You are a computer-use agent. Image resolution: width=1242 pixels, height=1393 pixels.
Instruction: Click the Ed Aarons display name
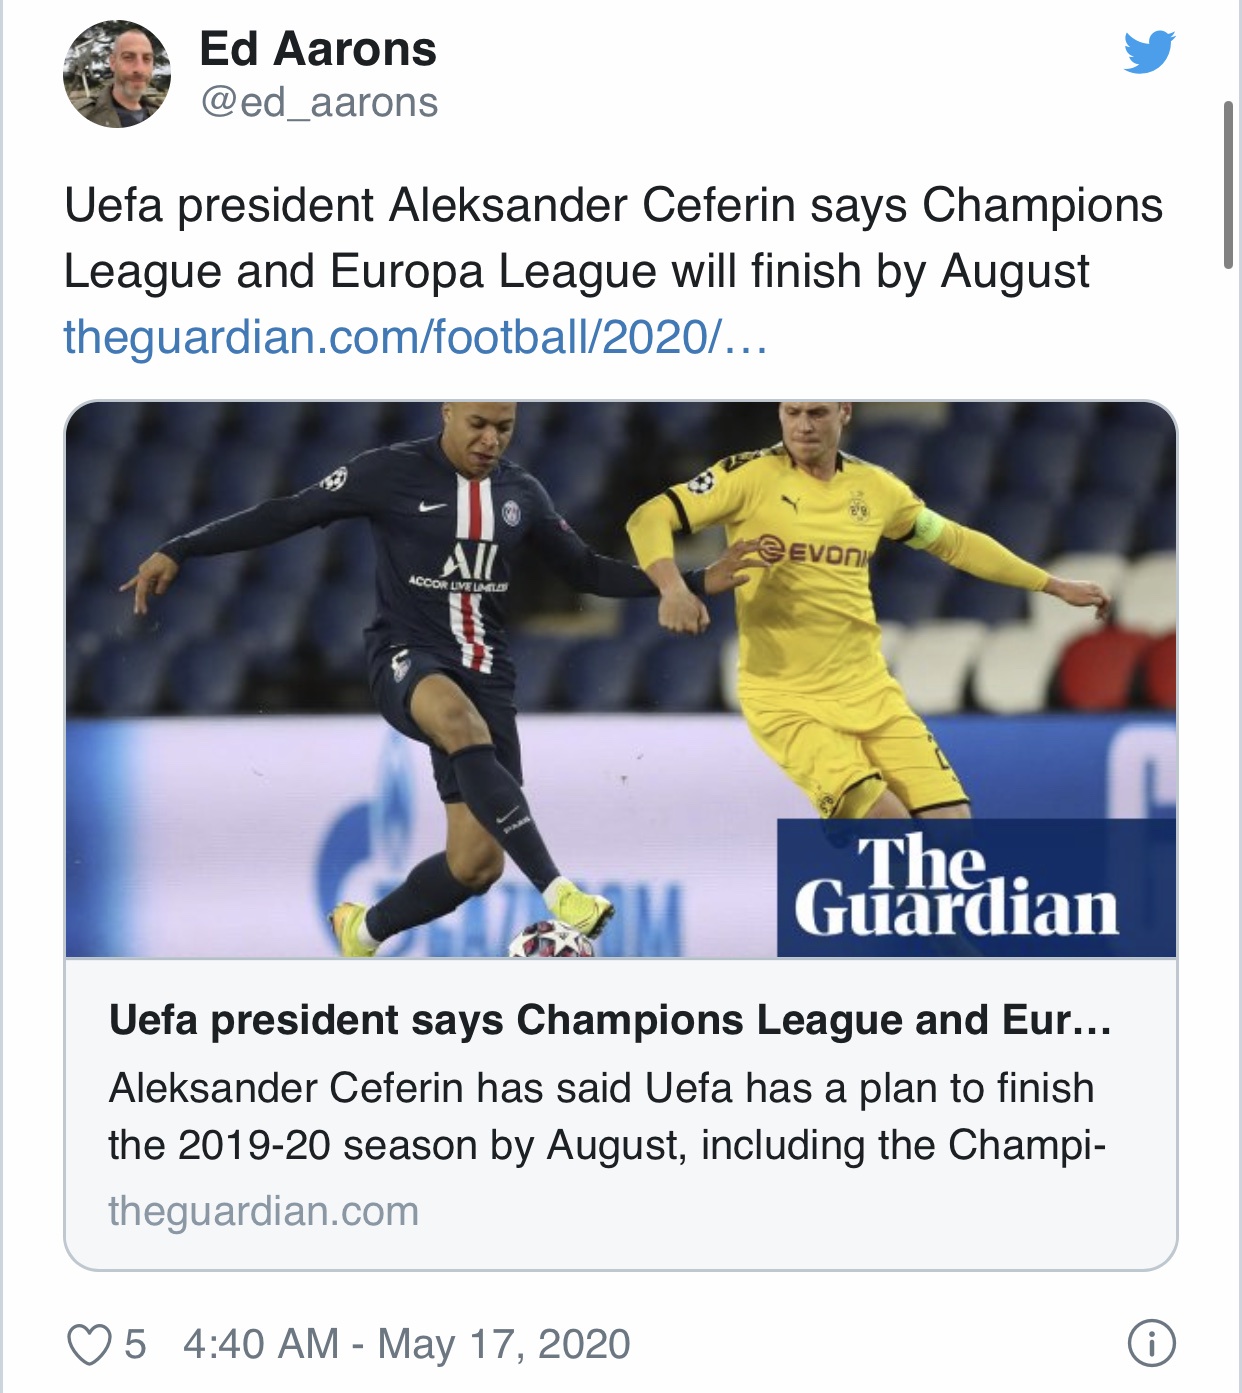coord(318,49)
